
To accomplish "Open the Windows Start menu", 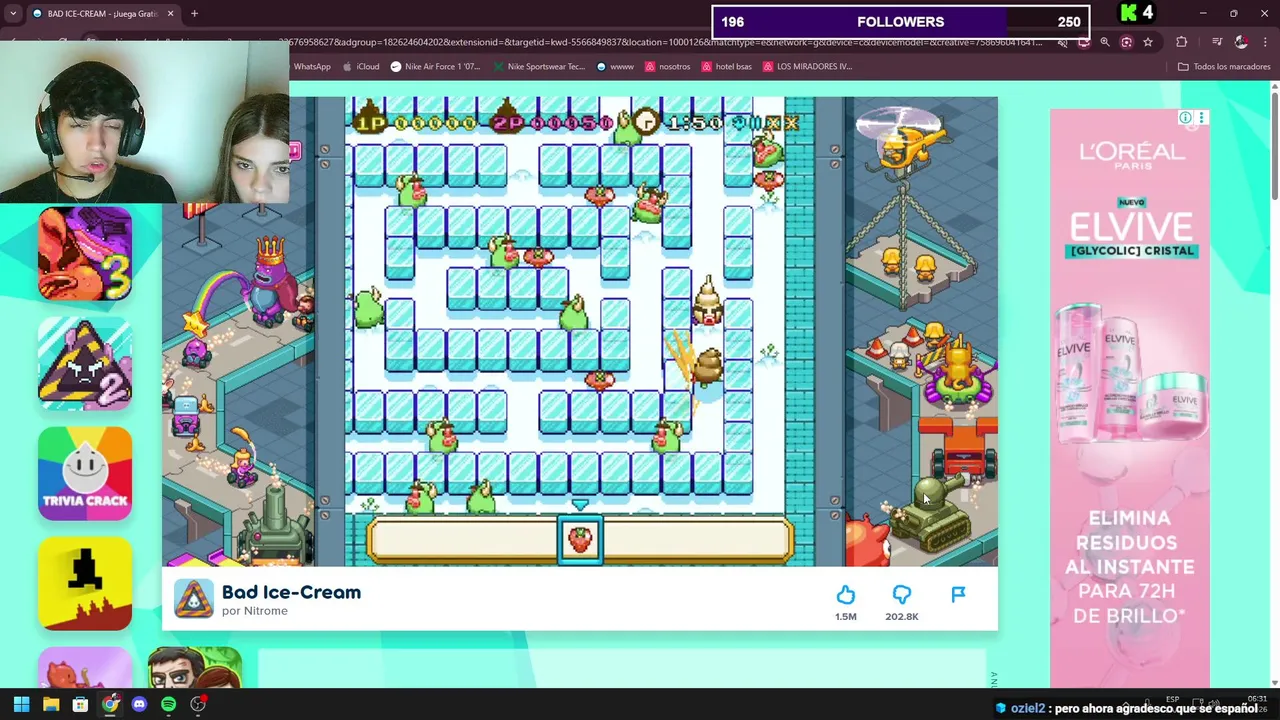I will (x=21, y=705).
